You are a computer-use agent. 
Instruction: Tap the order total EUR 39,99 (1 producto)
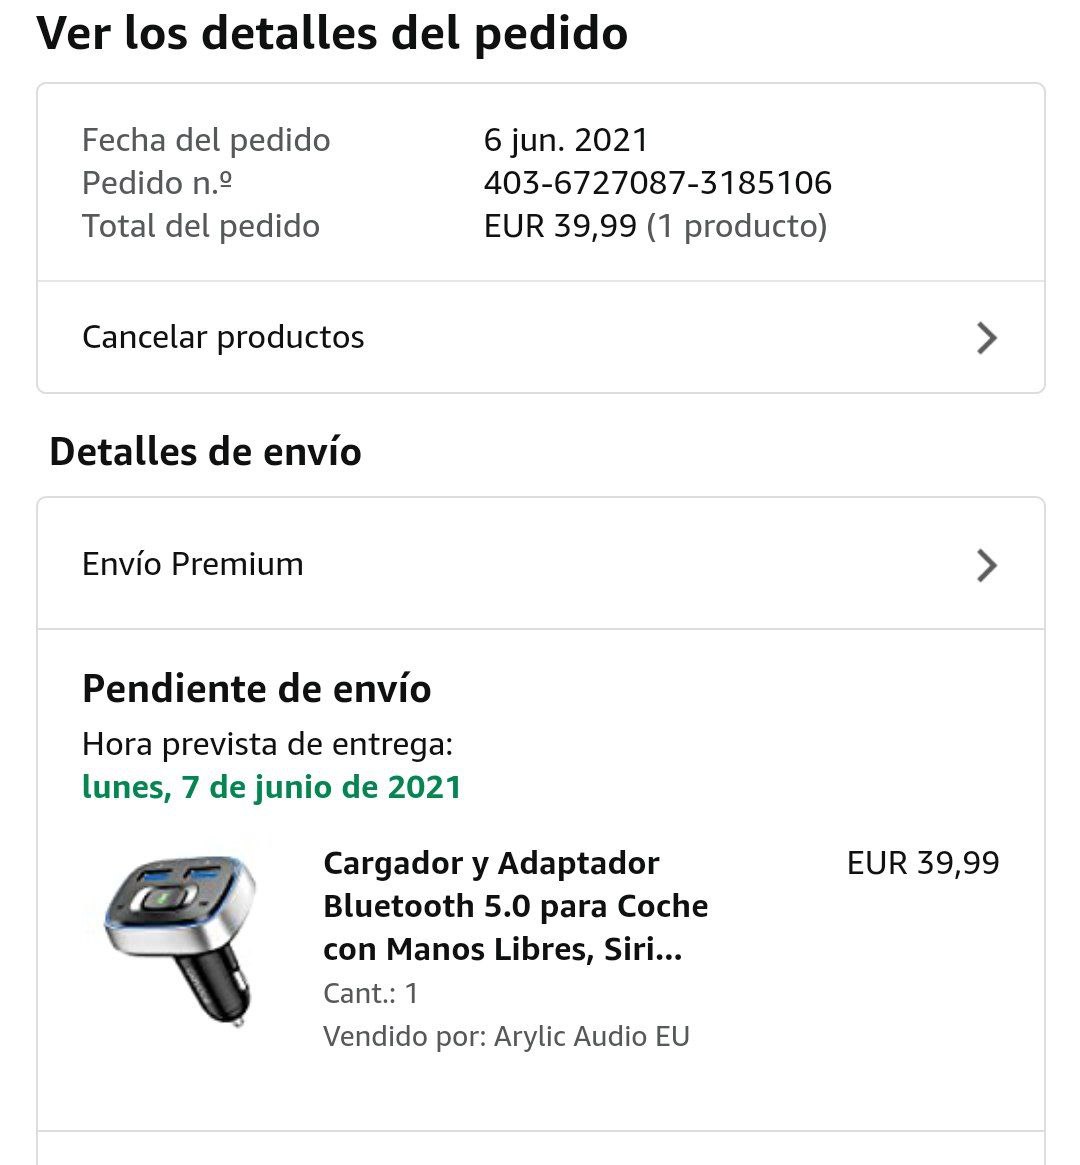655,226
